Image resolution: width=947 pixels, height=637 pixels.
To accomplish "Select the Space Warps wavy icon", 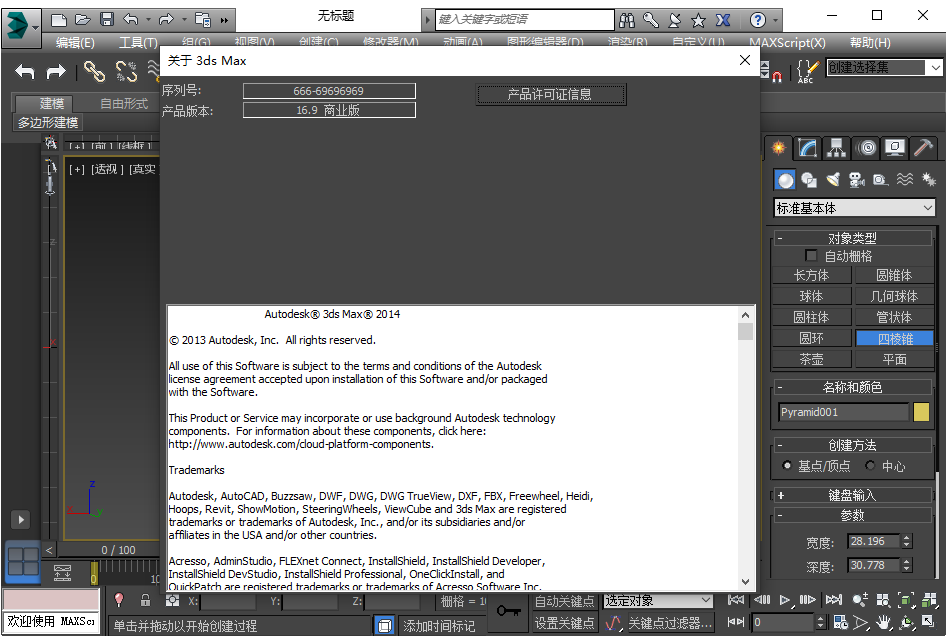I will tap(905, 180).
